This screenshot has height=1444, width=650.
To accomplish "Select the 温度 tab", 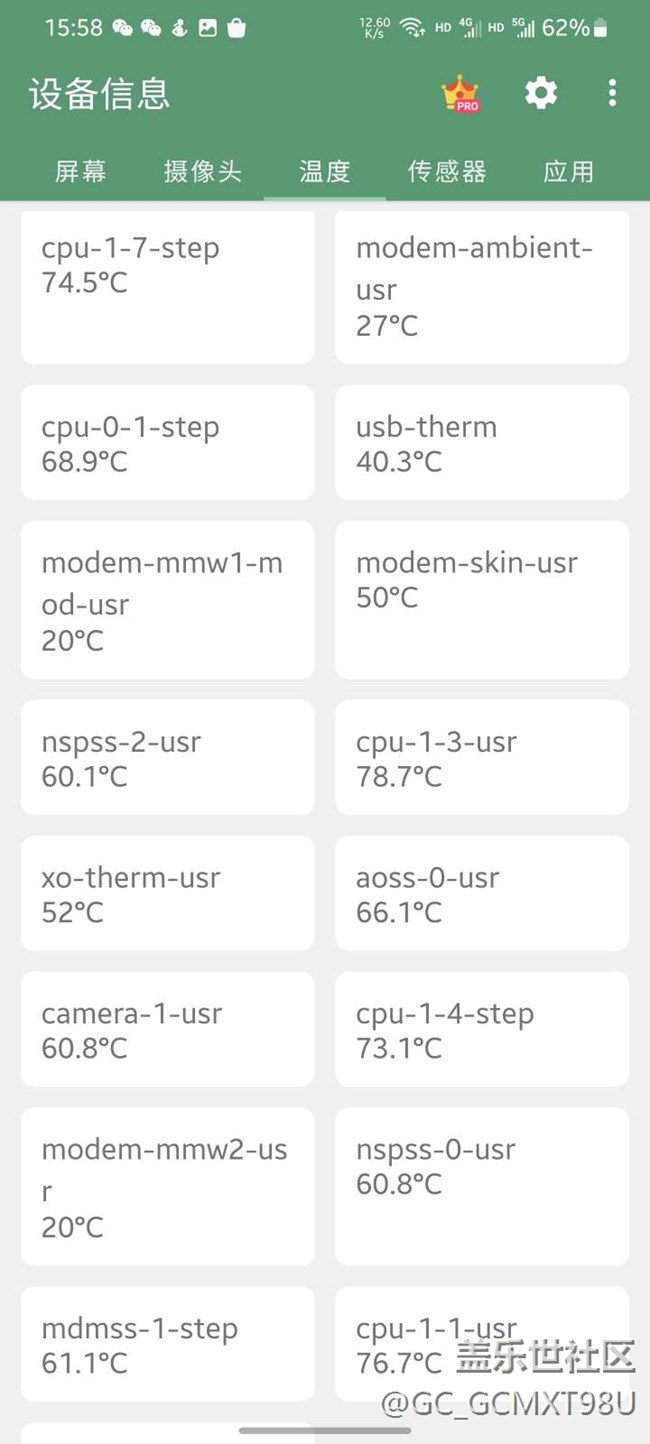I will pos(325,171).
